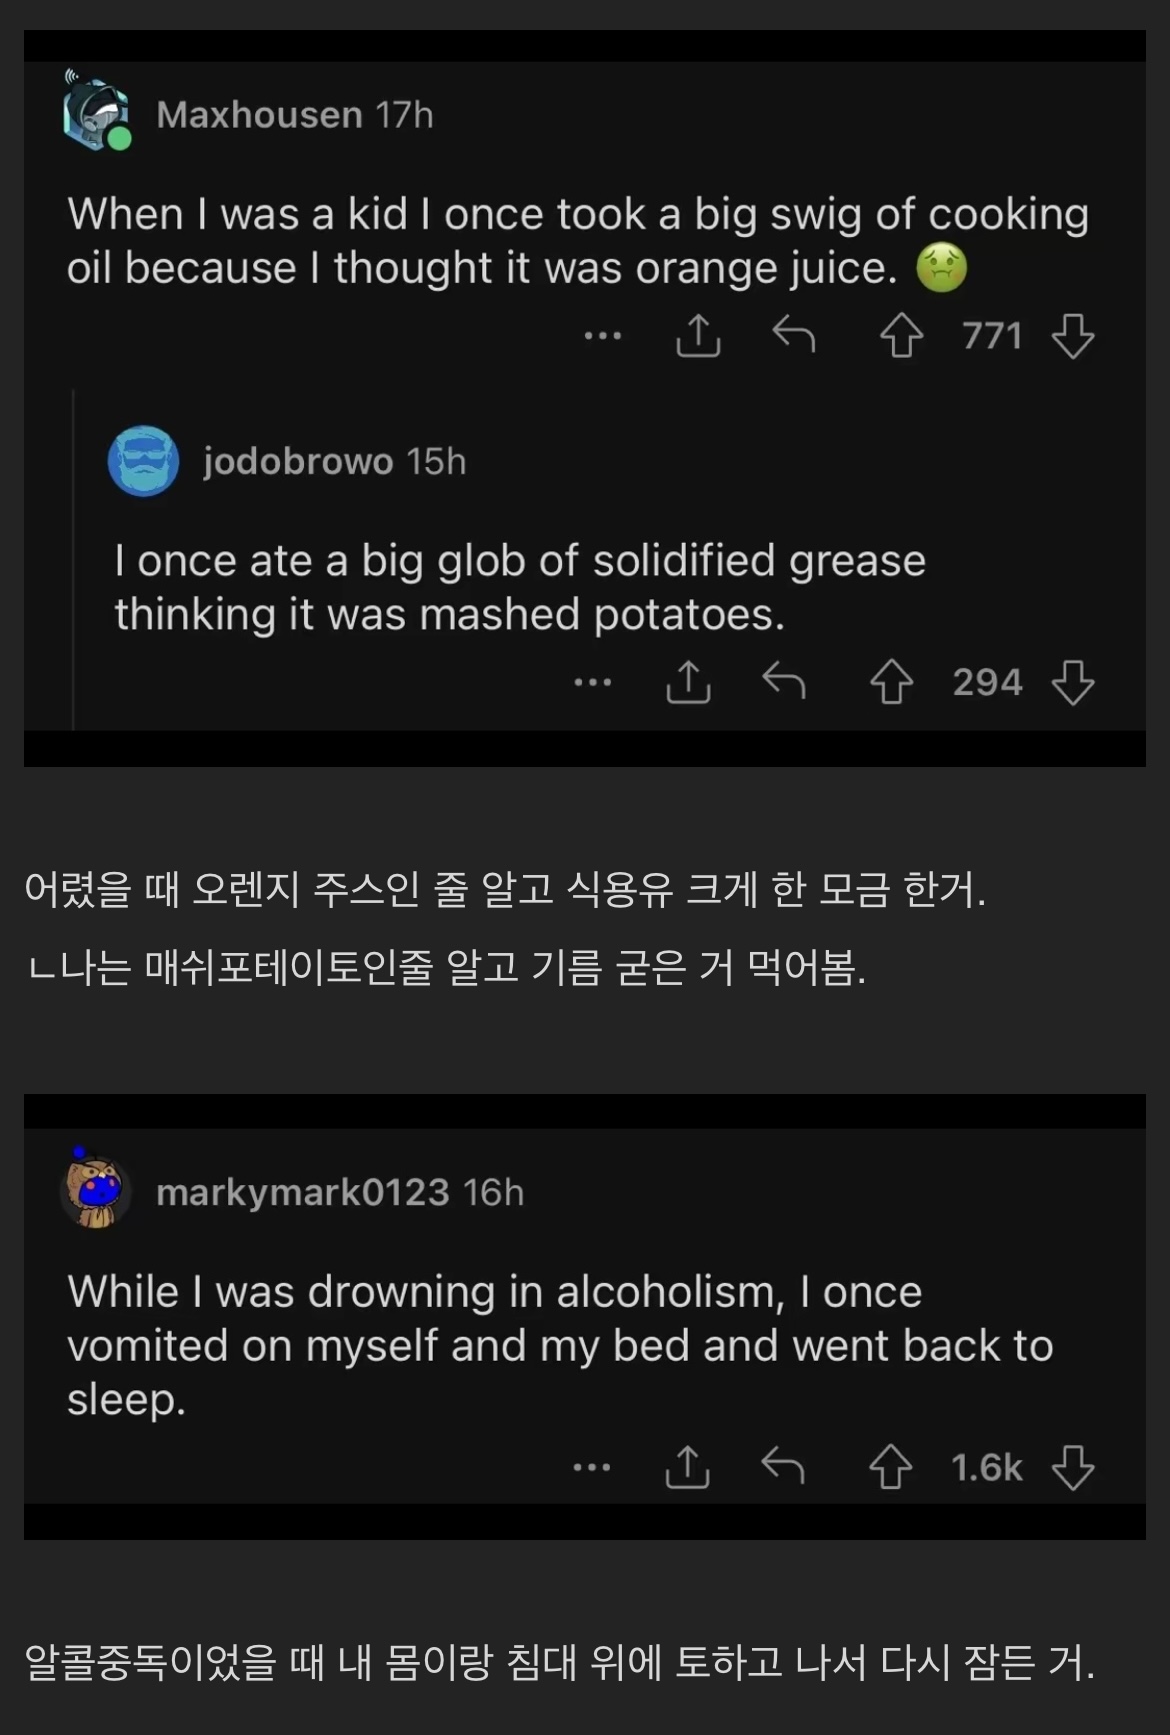The height and width of the screenshot is (1735, 1170).
Task: Downvote jodobrowo's solidified grease reply
Action: coord(1073,683)
